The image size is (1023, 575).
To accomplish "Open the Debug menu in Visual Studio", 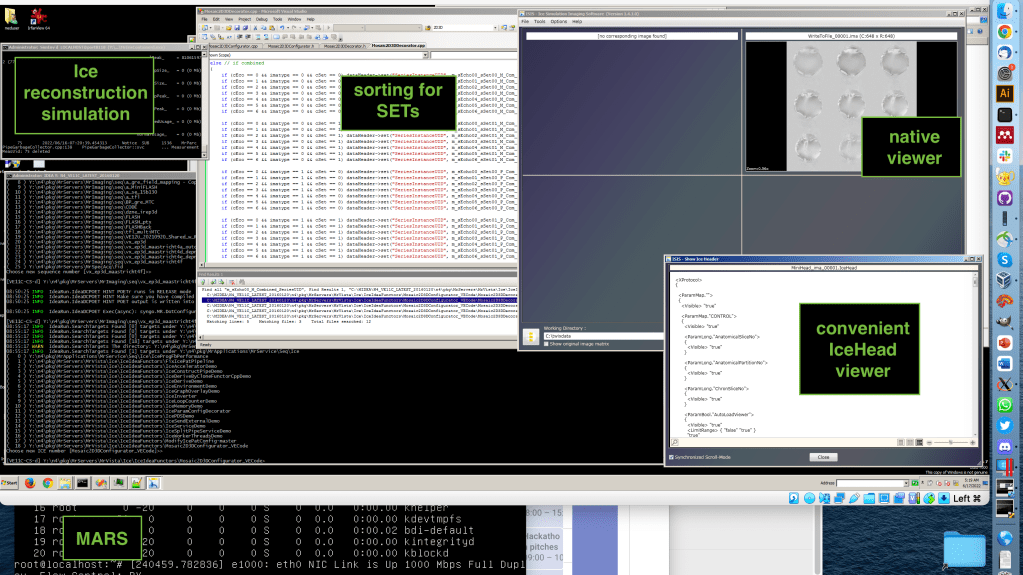I will [264, 18].
